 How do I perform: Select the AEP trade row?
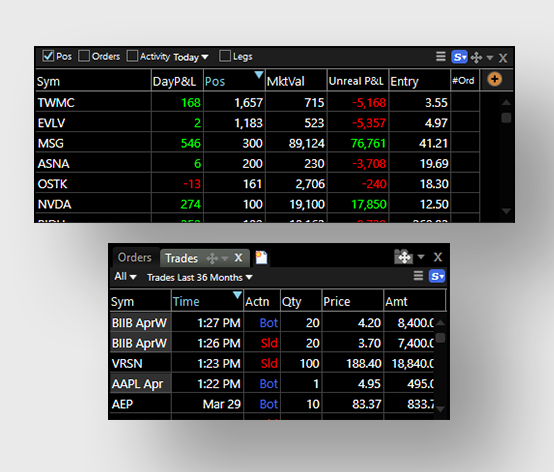[272, 404]
